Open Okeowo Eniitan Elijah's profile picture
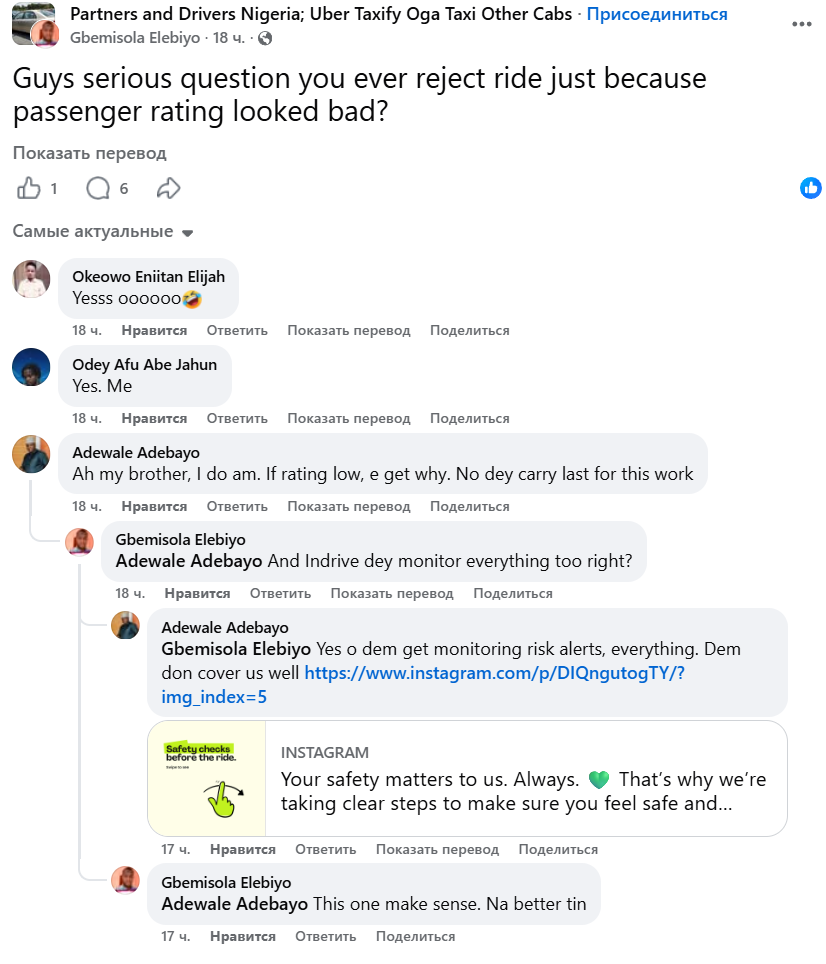The width and height of the screenshot is (826, 964). [x=31, y=279]
